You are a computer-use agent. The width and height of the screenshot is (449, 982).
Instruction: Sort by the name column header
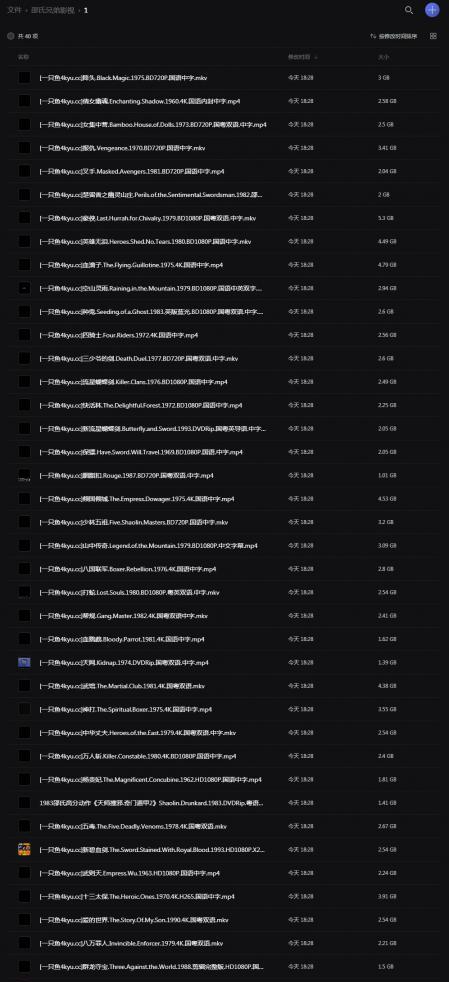(23, 57)
